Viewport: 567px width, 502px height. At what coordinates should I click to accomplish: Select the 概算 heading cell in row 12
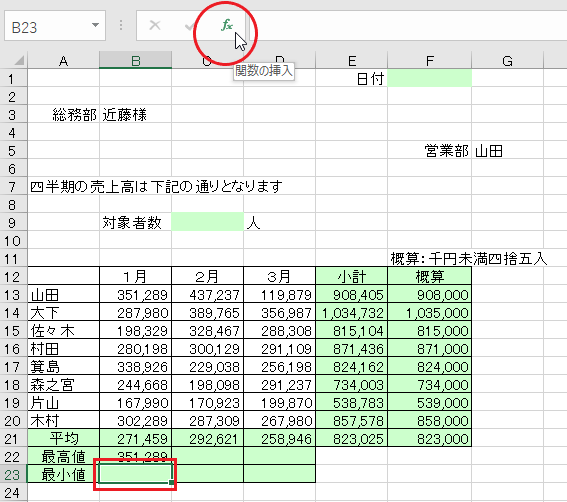coord(430,276)
